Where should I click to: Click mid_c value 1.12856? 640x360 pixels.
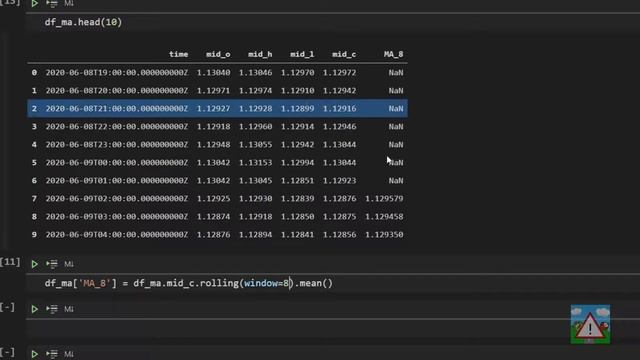[x=340, y=234]
